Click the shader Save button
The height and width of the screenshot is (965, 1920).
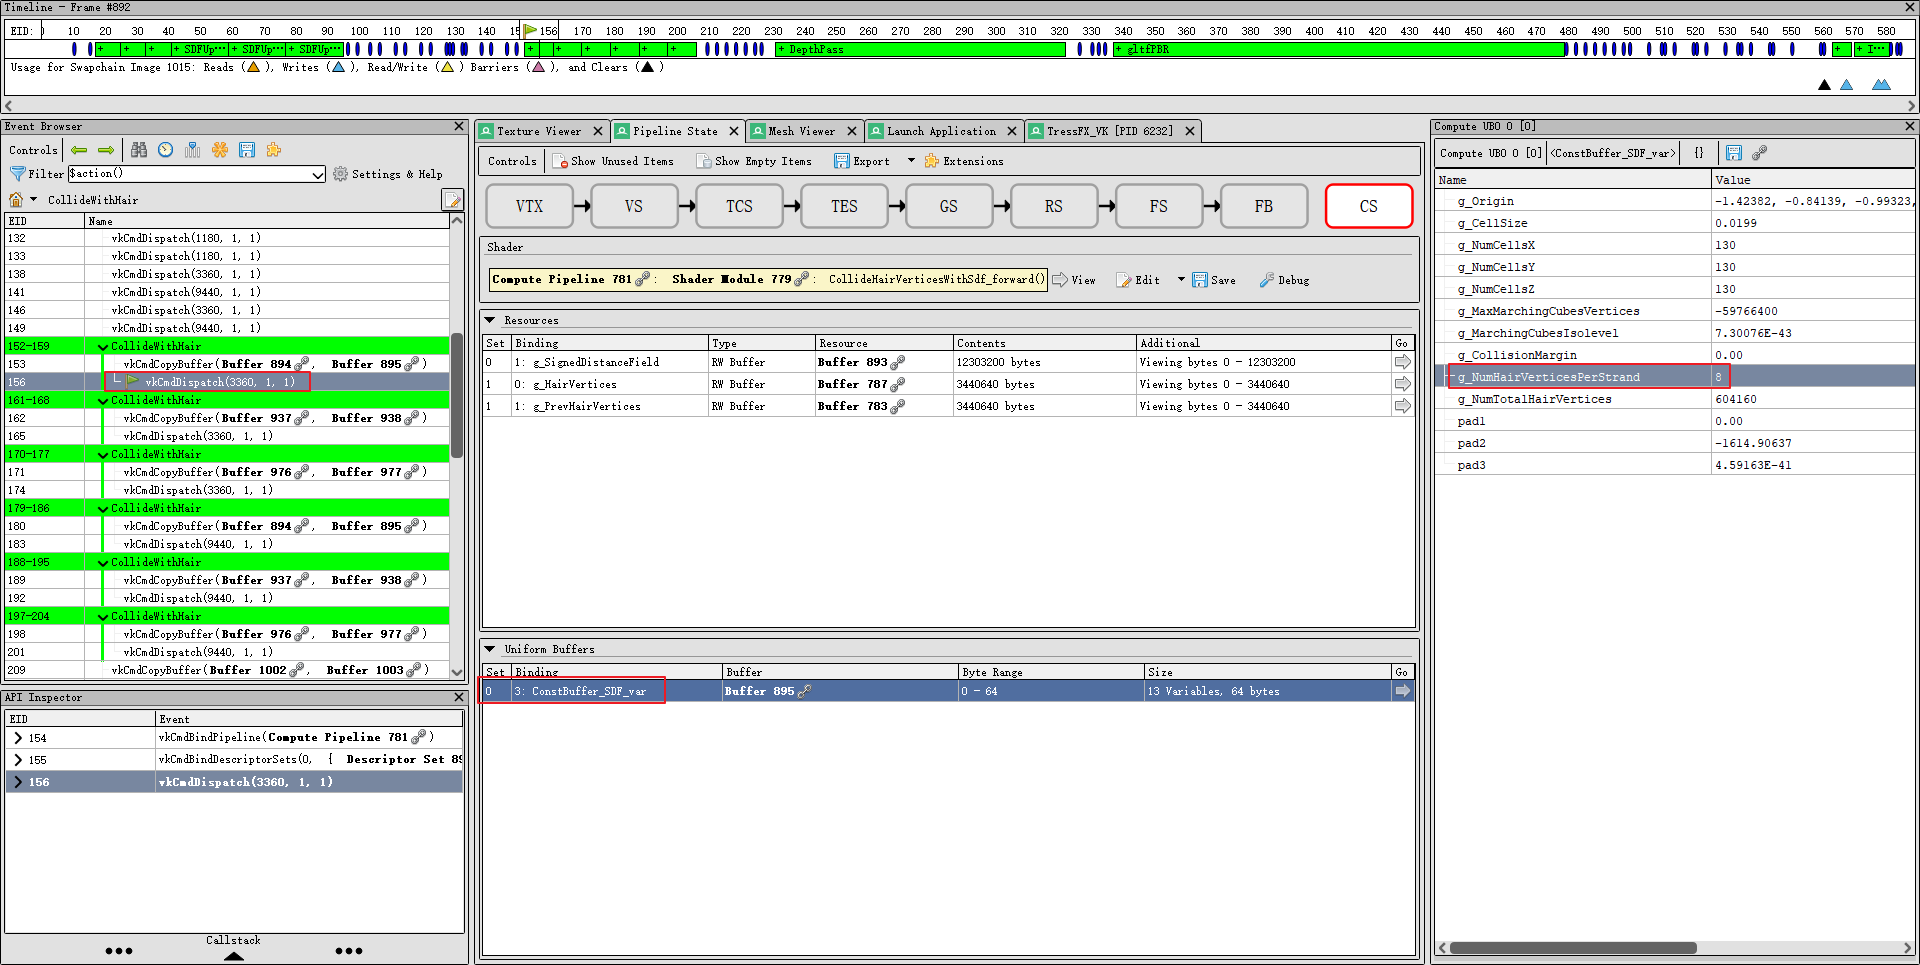(1214, 280)
